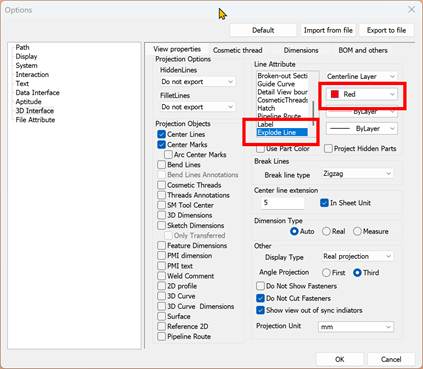The width and height of the screenshot is (423, 369).
Task: Open the System category
Action: pyautogui.click(x=26, y=65)
